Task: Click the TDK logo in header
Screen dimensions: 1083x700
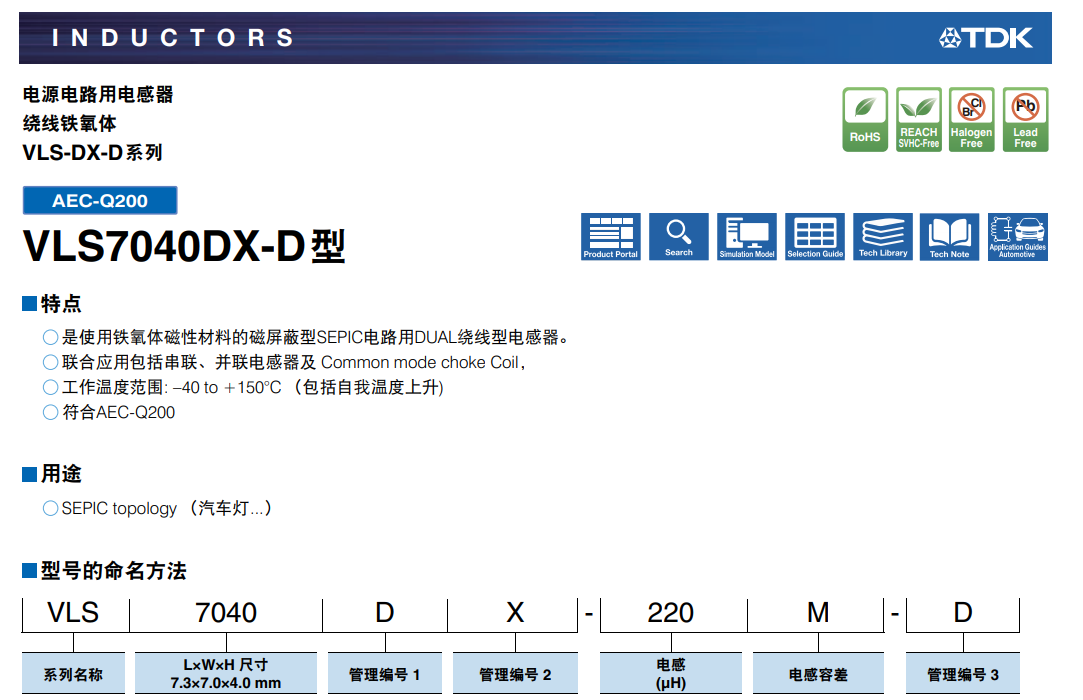Action: [x=986, y=38]
